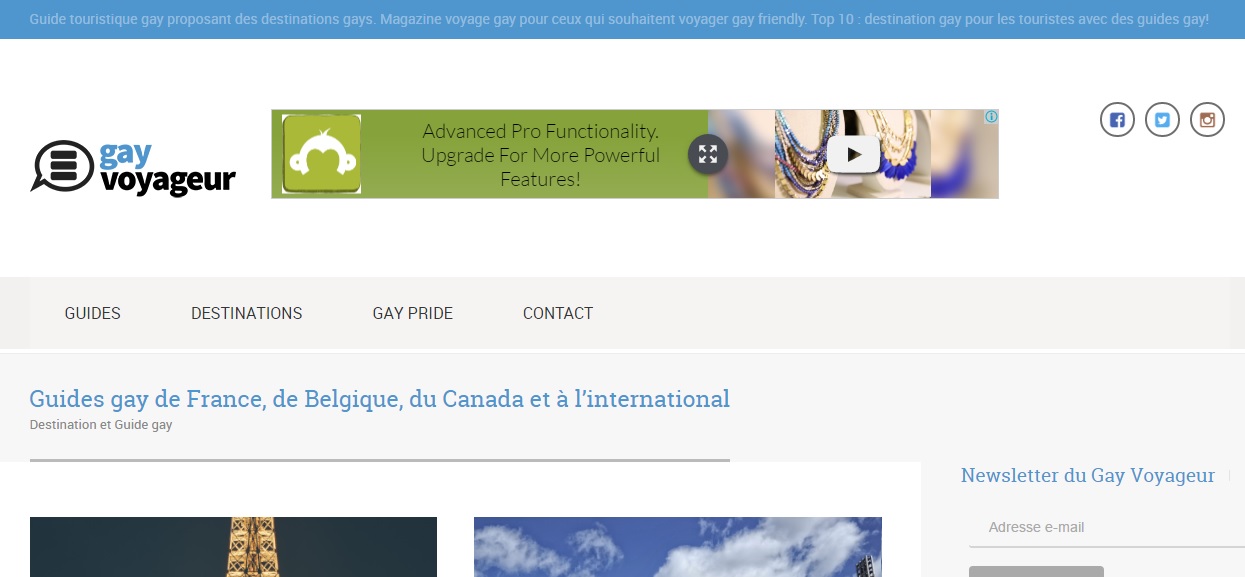Play the ad video
Screen dimensions: 1245x577
[853, 154]
